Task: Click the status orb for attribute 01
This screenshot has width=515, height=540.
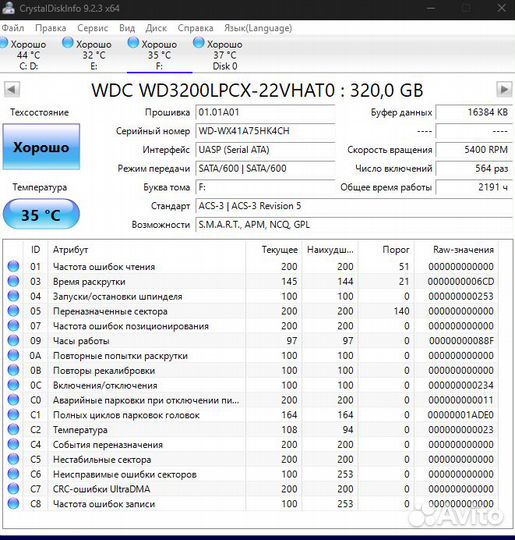Action: [x=13, y=266]
